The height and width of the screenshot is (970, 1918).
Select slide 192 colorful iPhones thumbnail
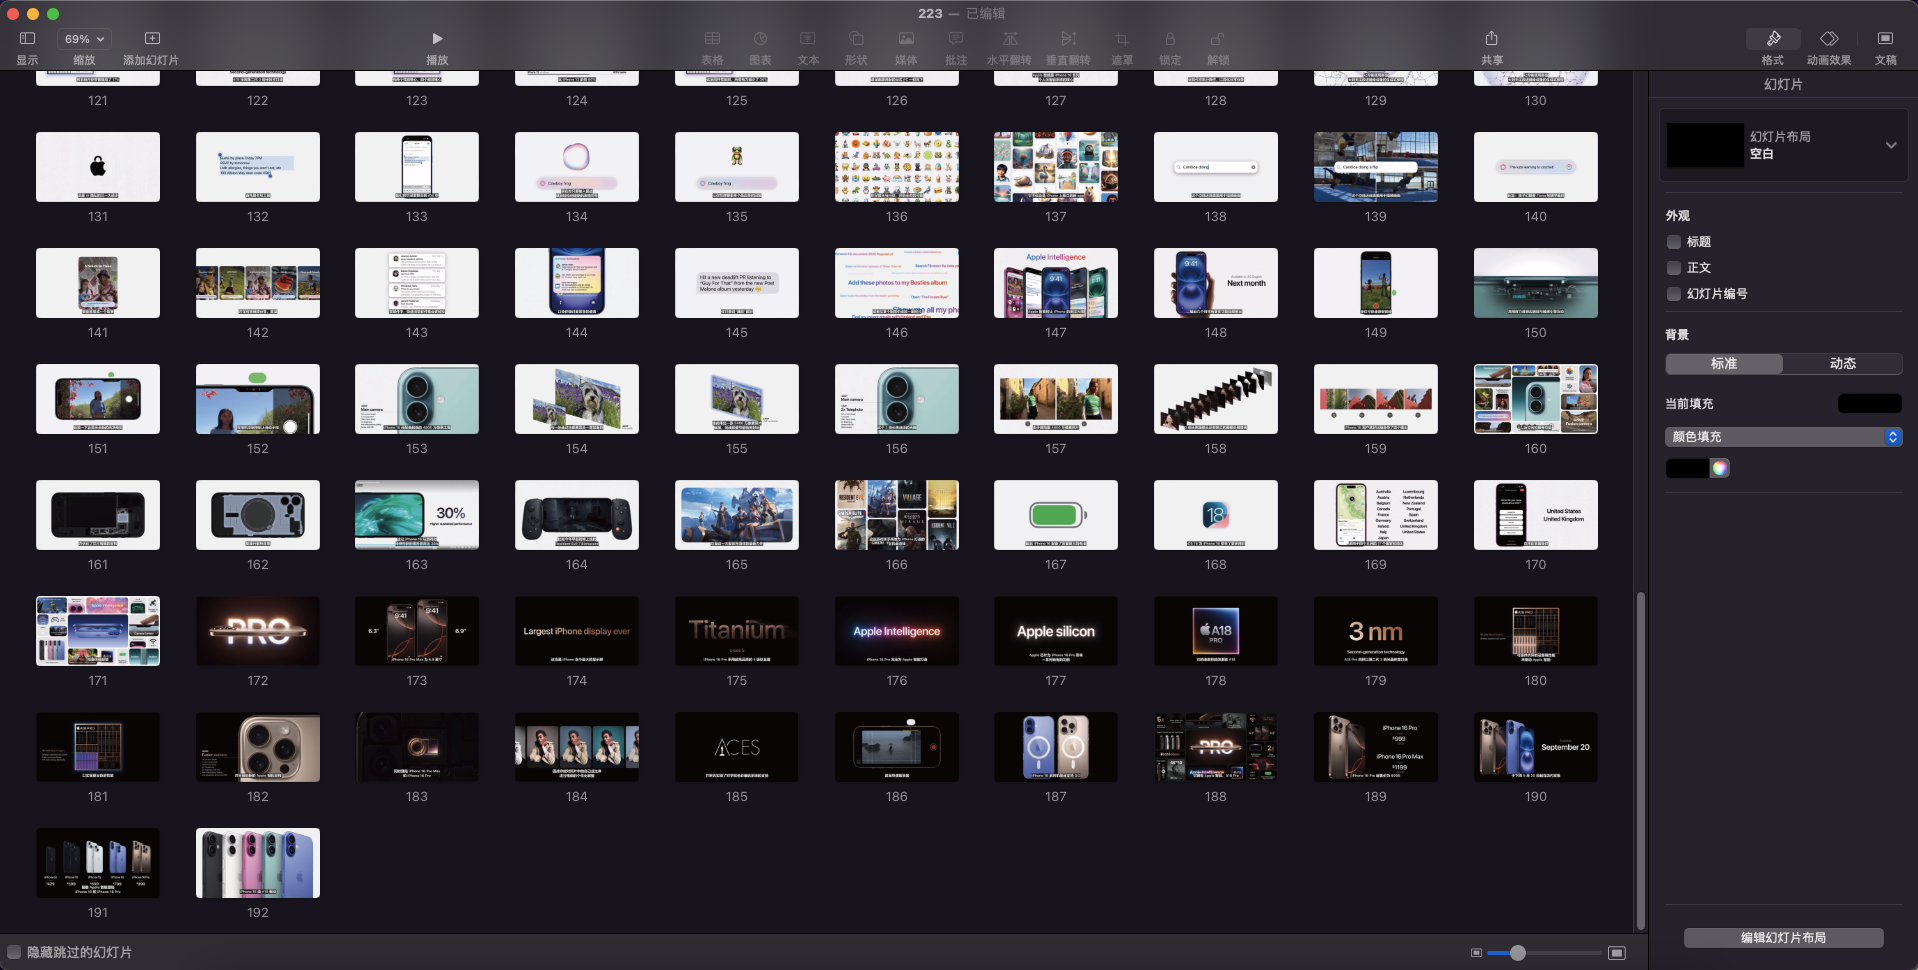tap(258, 863)
